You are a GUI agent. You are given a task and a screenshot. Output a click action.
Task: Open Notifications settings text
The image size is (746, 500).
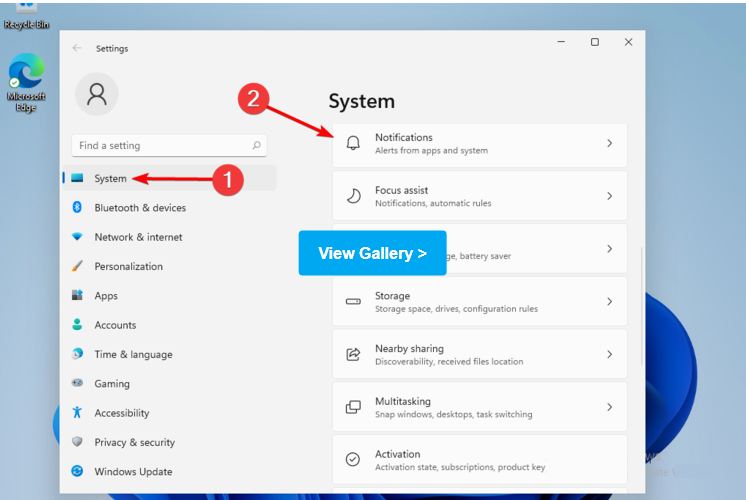pyautogui.click(x=403, y=137)
